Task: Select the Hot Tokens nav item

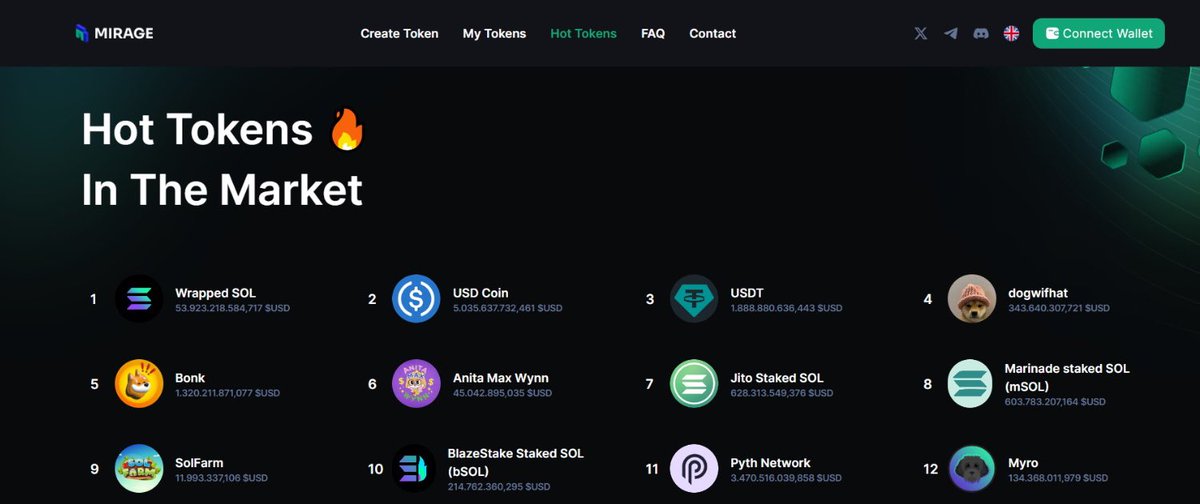Action: [583, 33]
